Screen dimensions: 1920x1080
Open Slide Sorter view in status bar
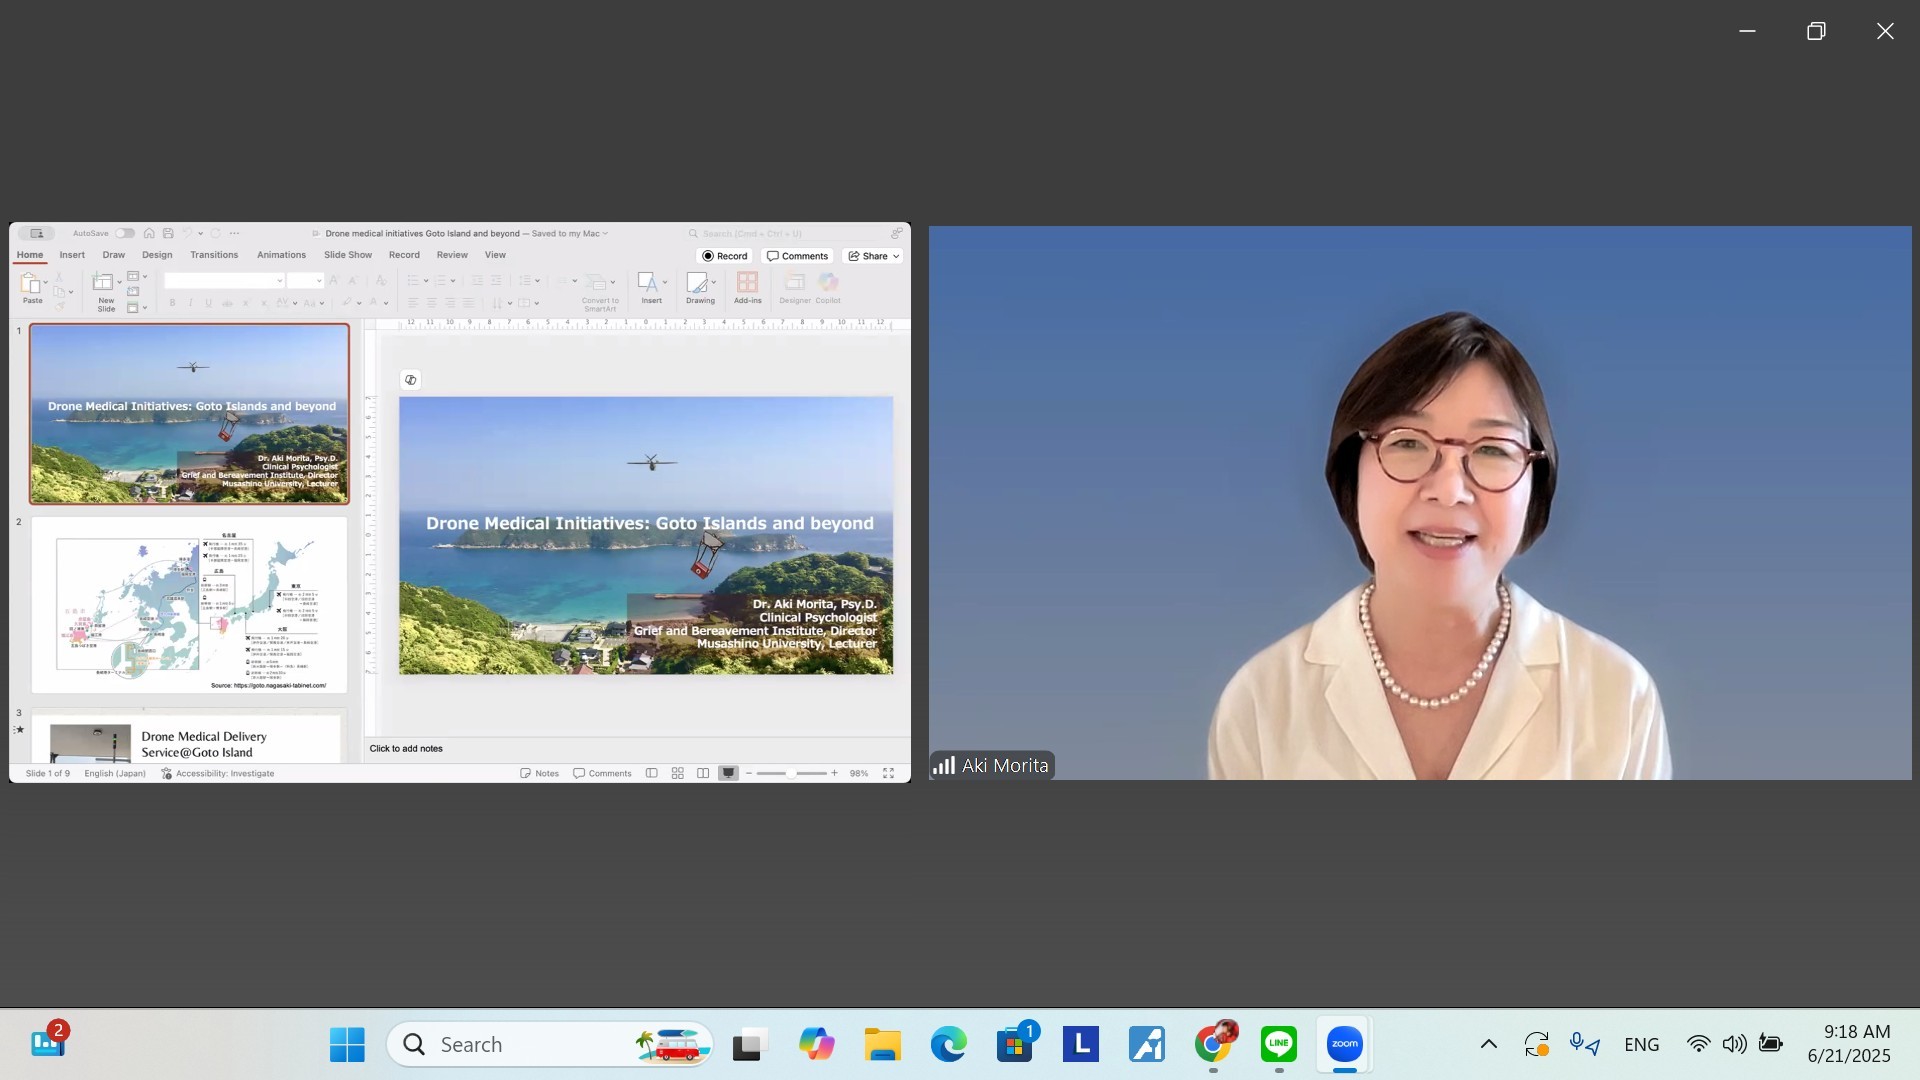pos(677,773)
